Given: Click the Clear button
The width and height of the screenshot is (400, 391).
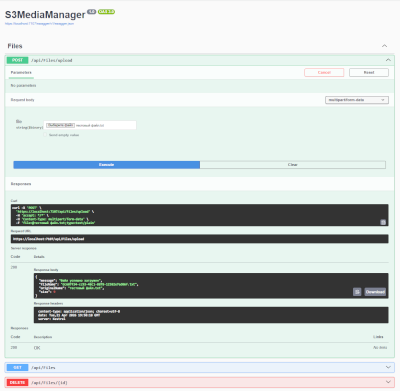Looking at the screenshot, I should point(293,165).
